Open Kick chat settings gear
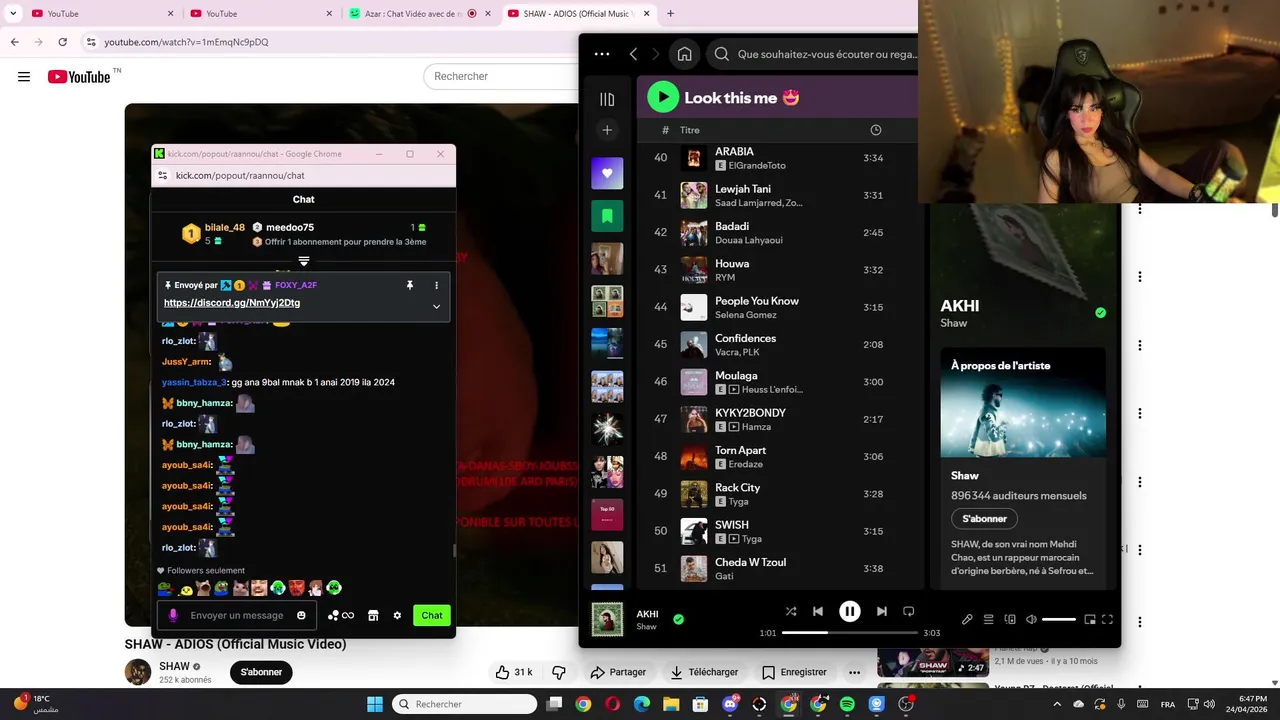1280x720 pixels. tap(397, 615)
